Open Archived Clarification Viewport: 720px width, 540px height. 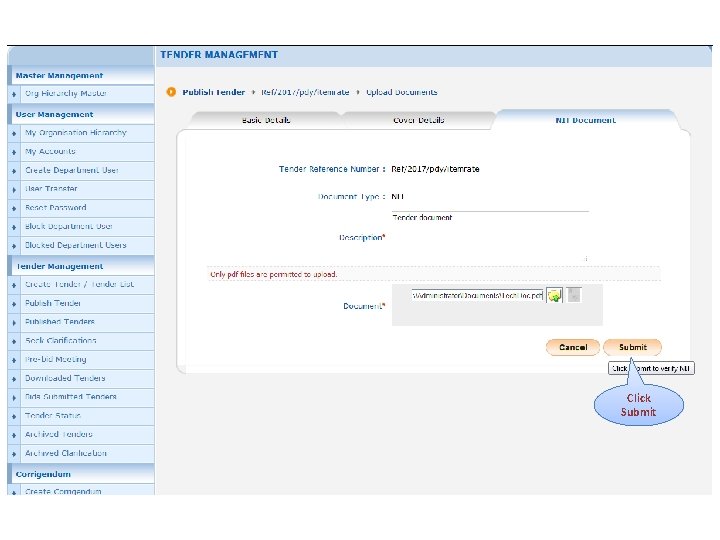pyautogui.click(x=66, y=453)
